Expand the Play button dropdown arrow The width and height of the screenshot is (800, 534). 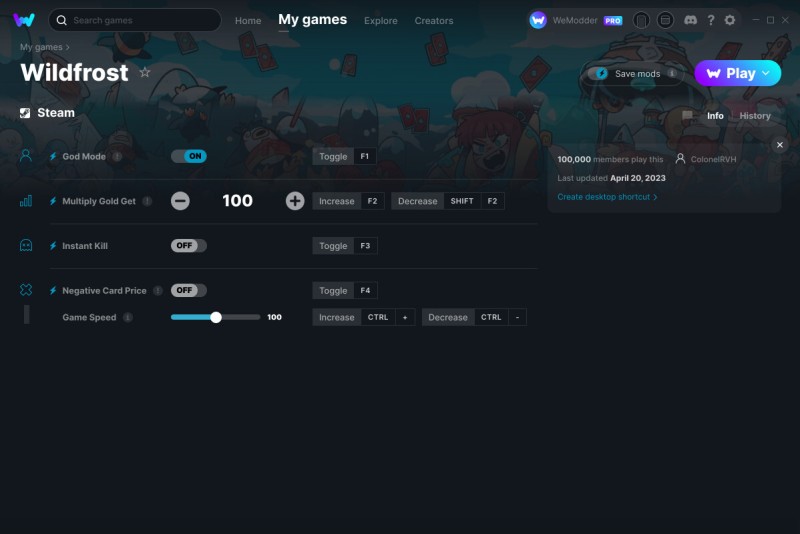766,73
